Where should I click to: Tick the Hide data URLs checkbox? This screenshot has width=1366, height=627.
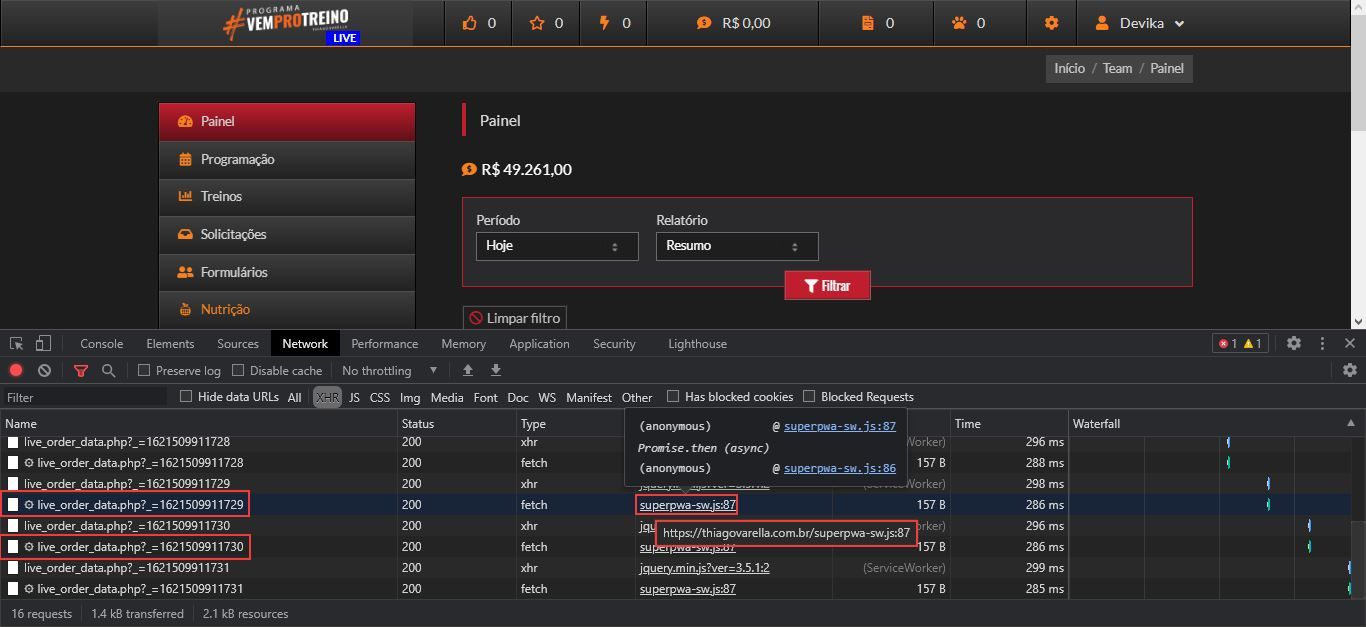[x=186, y=397]
